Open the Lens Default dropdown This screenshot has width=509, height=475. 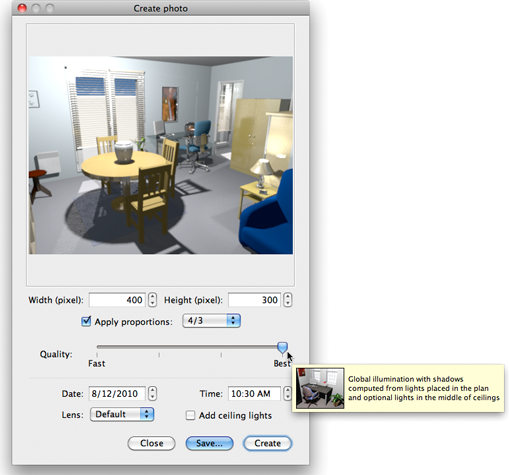122,414
